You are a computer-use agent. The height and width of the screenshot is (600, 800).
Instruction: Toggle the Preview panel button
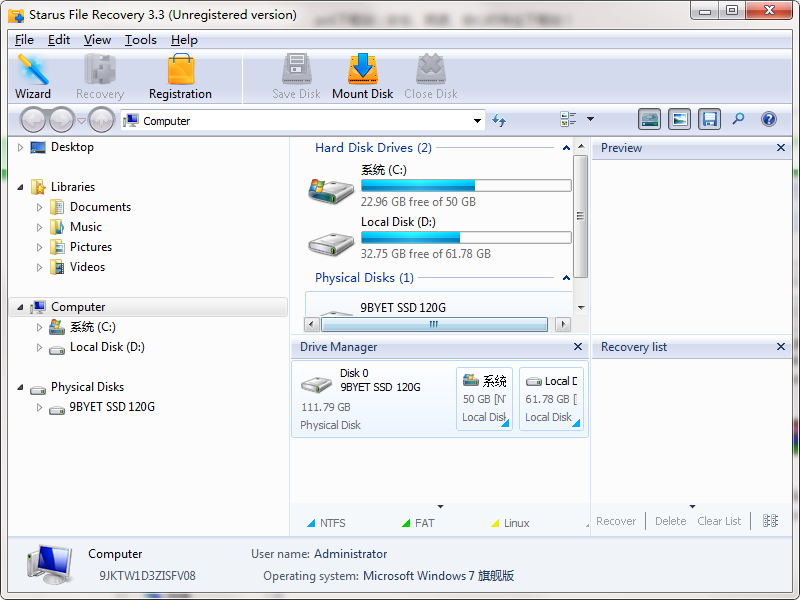[x=679, y=119]
